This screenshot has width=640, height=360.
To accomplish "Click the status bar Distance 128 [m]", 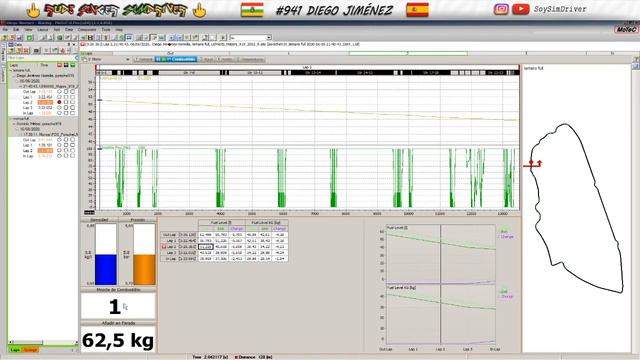I will (253, 357).
